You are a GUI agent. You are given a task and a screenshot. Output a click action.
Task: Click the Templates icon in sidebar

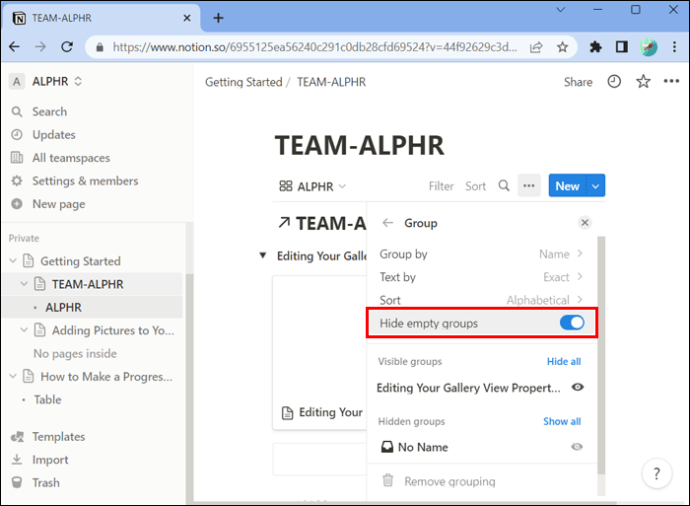(x=17, y=436)
